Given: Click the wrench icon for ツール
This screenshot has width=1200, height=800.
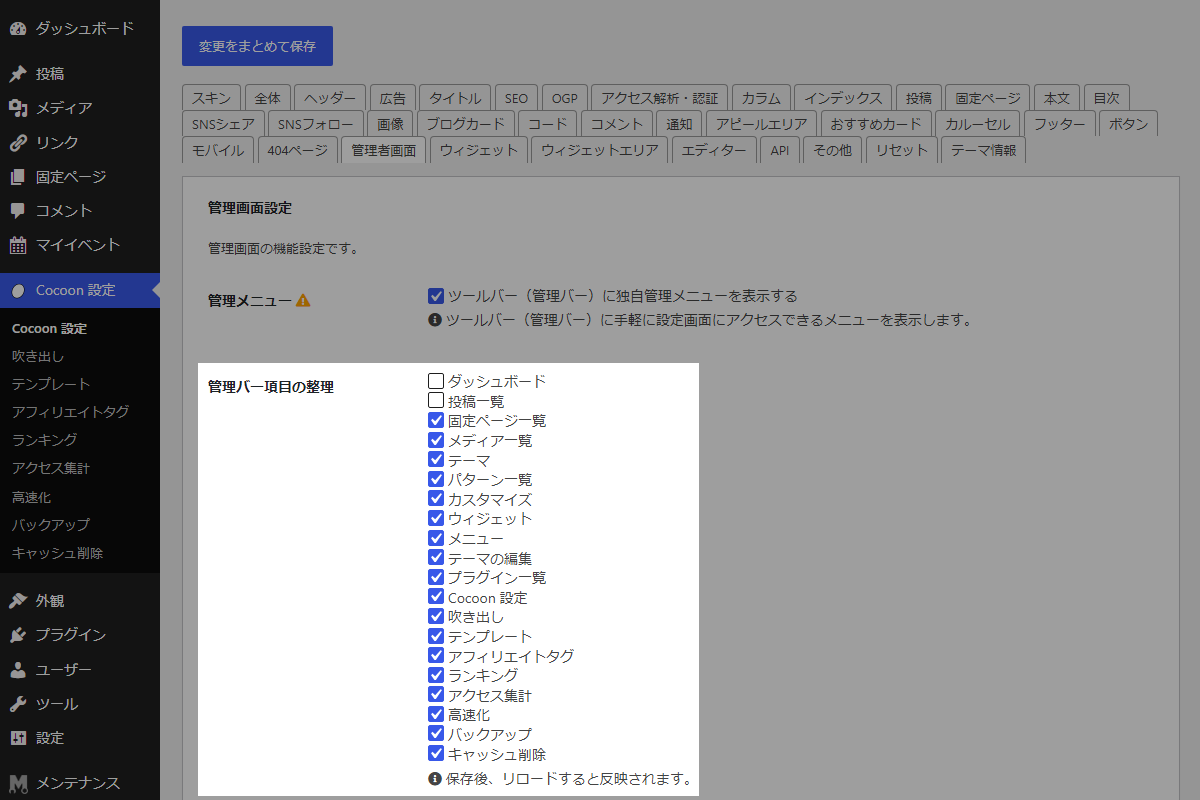Looking at the screenshot, I should coord(18,704).
